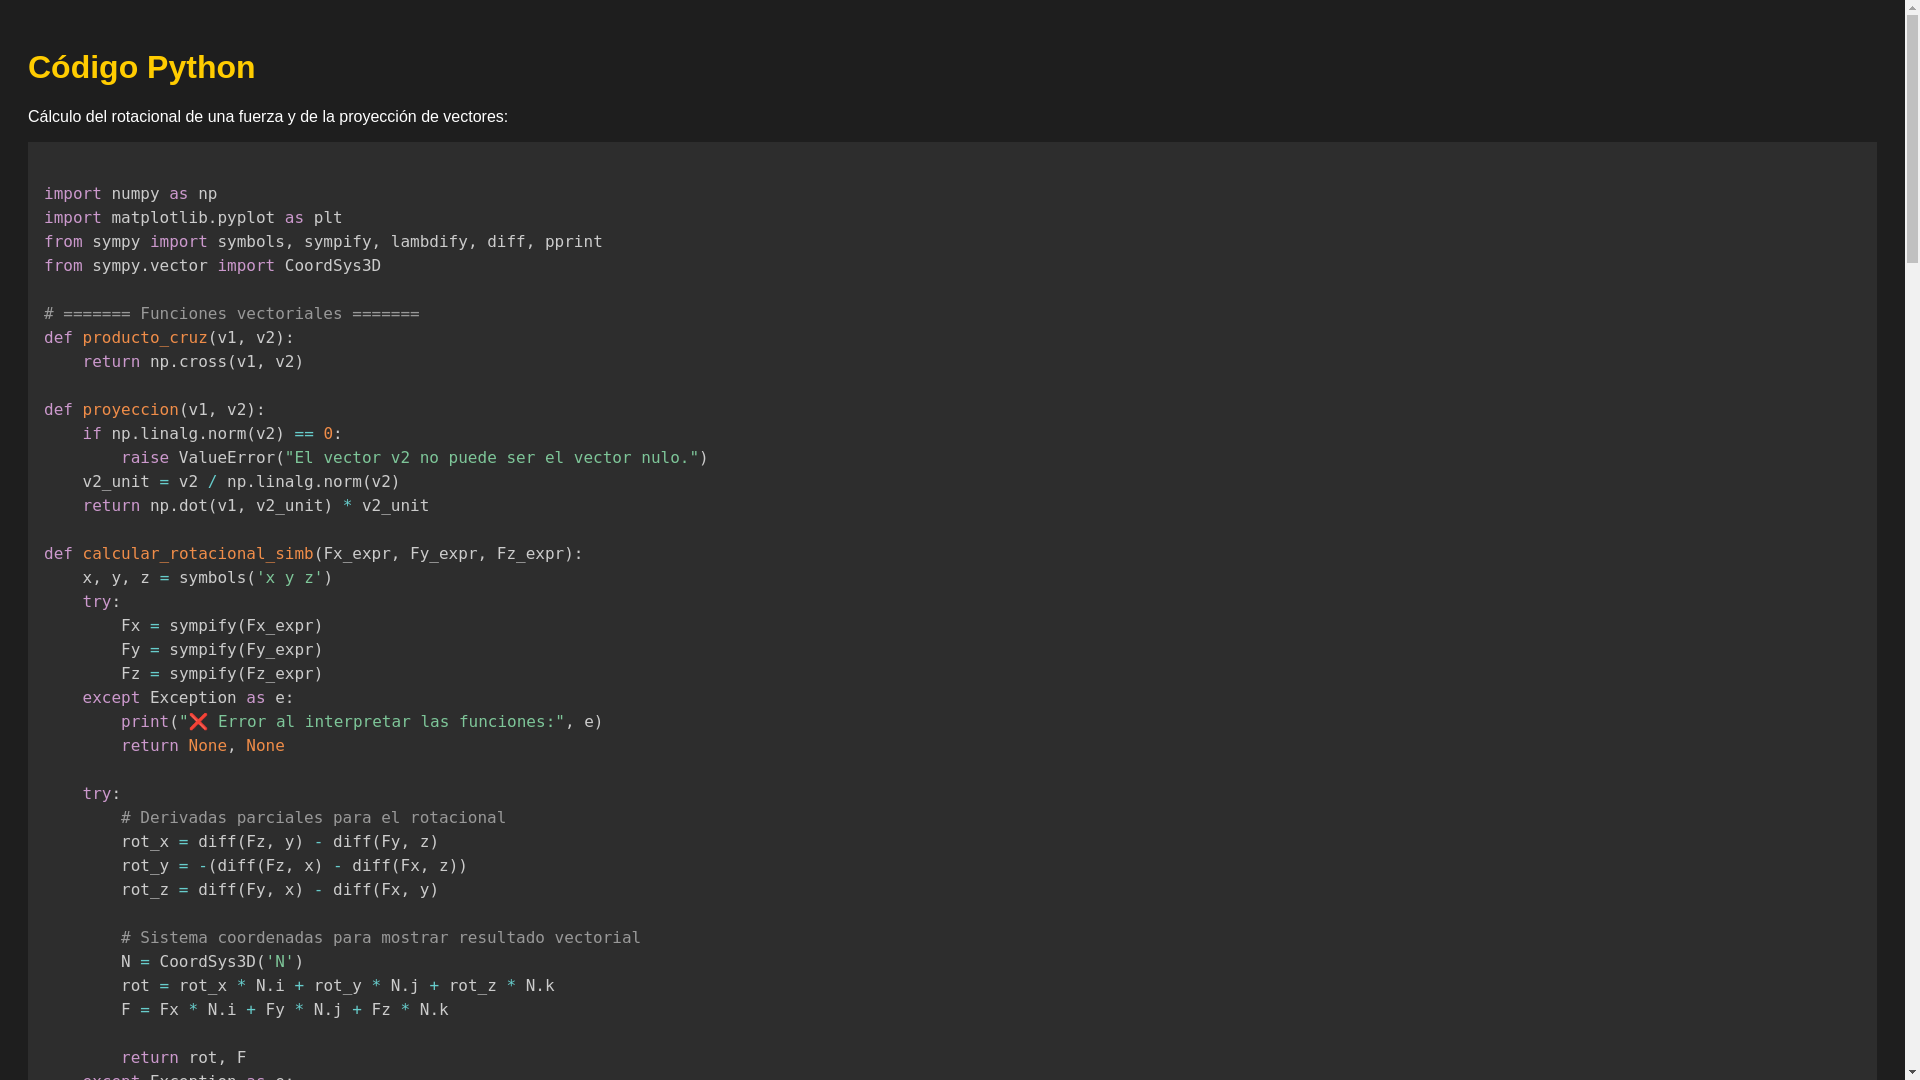The height and width of the screenshot is (1080, 1920).
Task: Click the 'from sympy import symbols' line
Action: coord(323,241)
